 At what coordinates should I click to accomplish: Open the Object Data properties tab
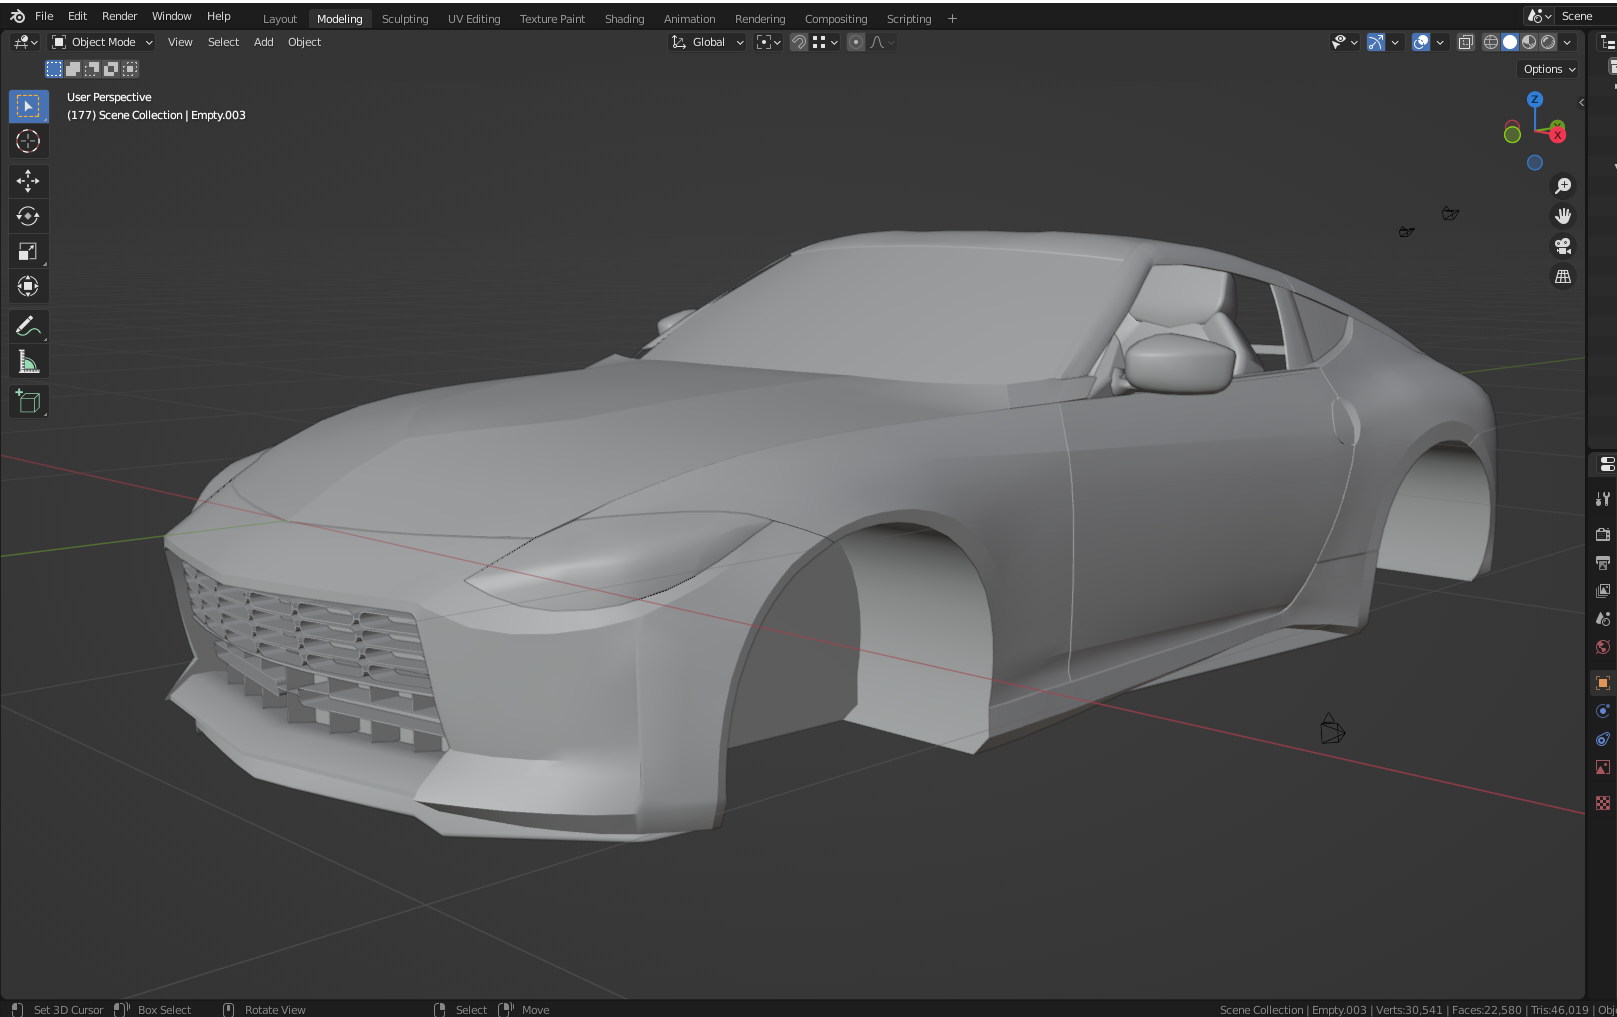pyautogui.click(x=1603, y=767)
